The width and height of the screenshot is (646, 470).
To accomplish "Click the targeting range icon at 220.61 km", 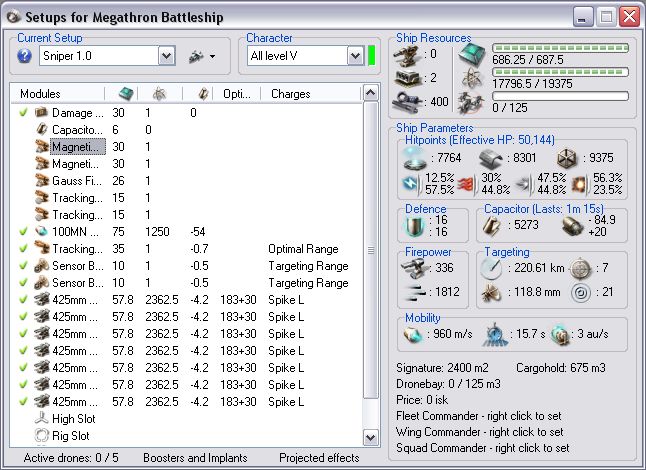I will [492, 269].
